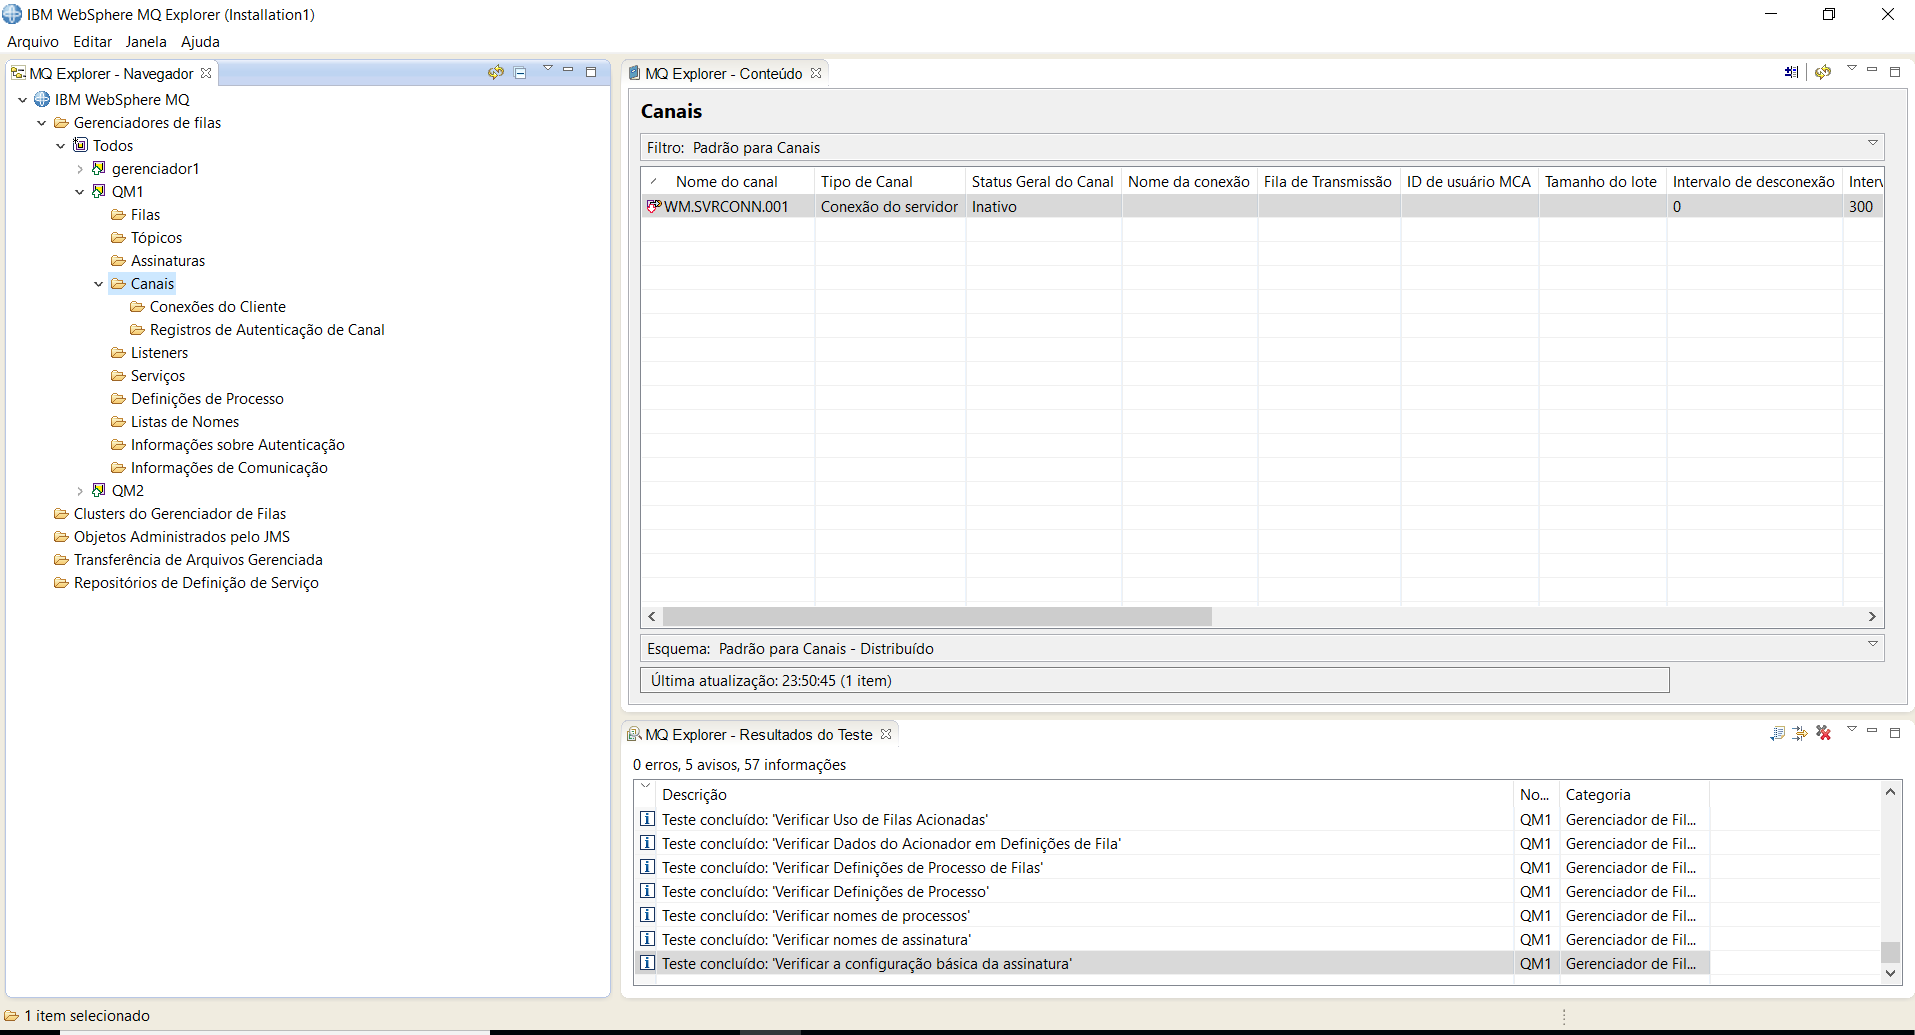
Task: Refresh the Conteúdo view
Action: [x=1823, y=72]
